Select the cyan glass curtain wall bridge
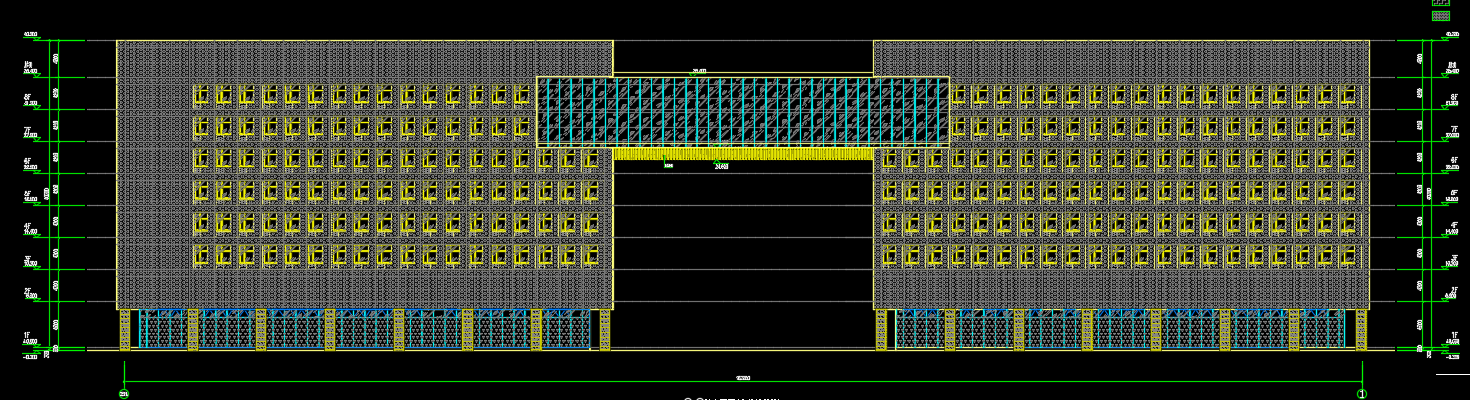Screen dimensions: 1470x400 click(x=743, y=111)
